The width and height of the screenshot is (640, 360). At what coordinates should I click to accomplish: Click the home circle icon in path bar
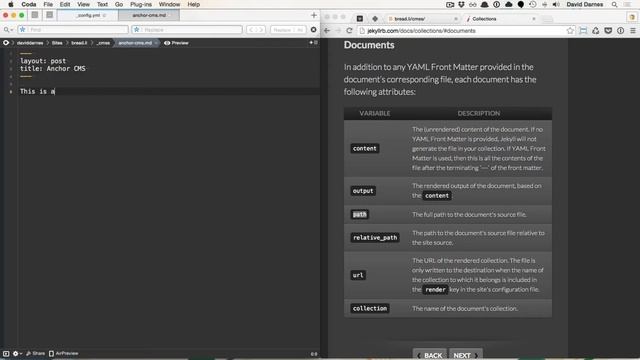(6, 43)
